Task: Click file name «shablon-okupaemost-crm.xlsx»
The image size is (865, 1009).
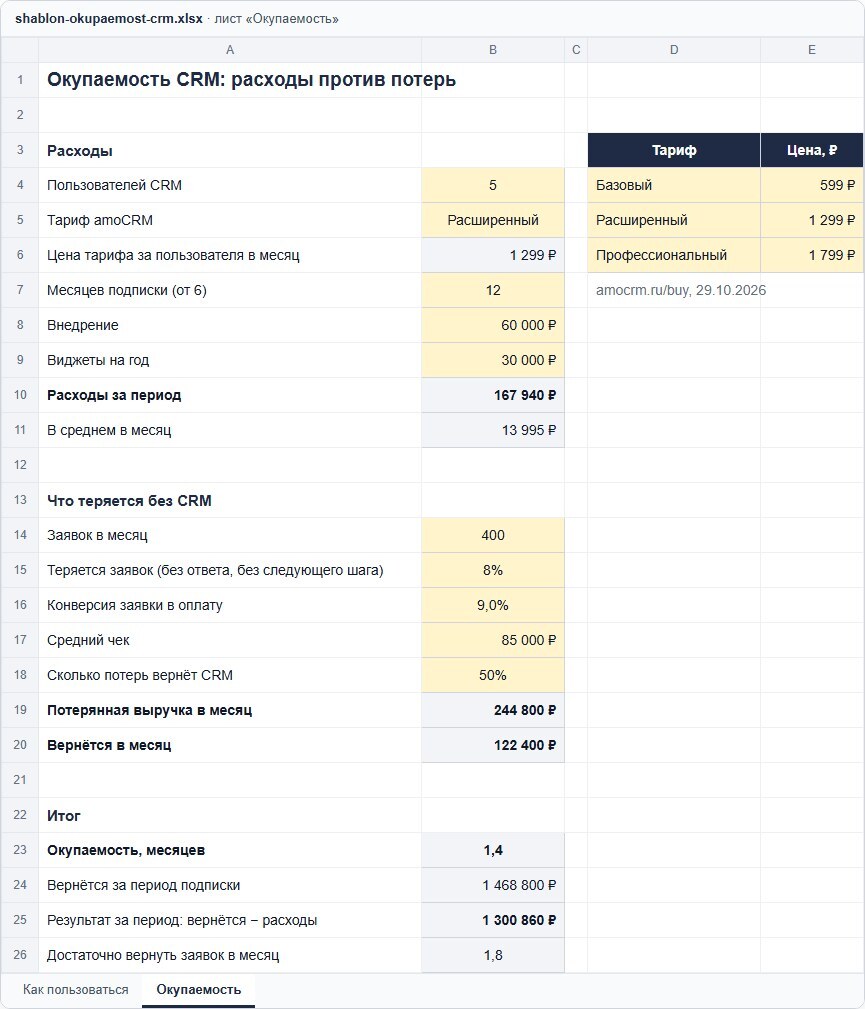Action: pyautogui.click(x=109, y=19)
